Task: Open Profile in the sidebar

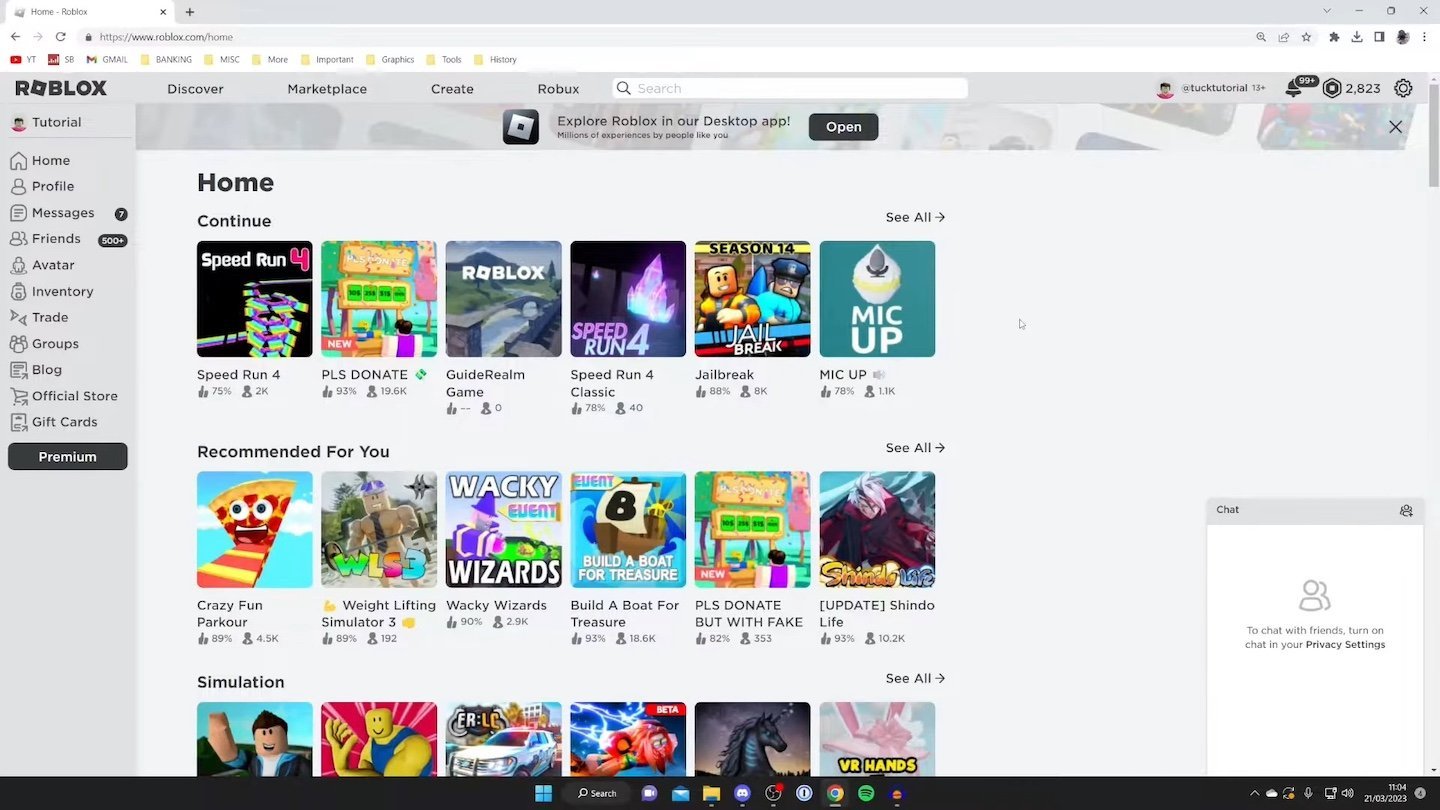Action: tap(42, 186)
